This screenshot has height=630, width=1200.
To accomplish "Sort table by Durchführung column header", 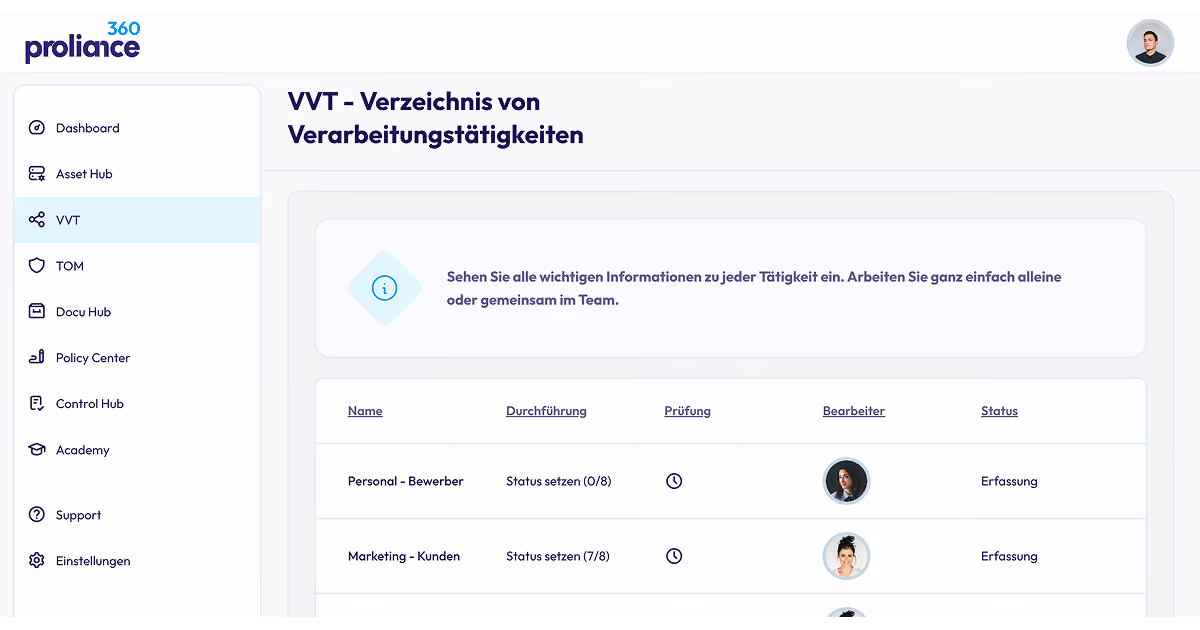I will [x=546, y=411].
